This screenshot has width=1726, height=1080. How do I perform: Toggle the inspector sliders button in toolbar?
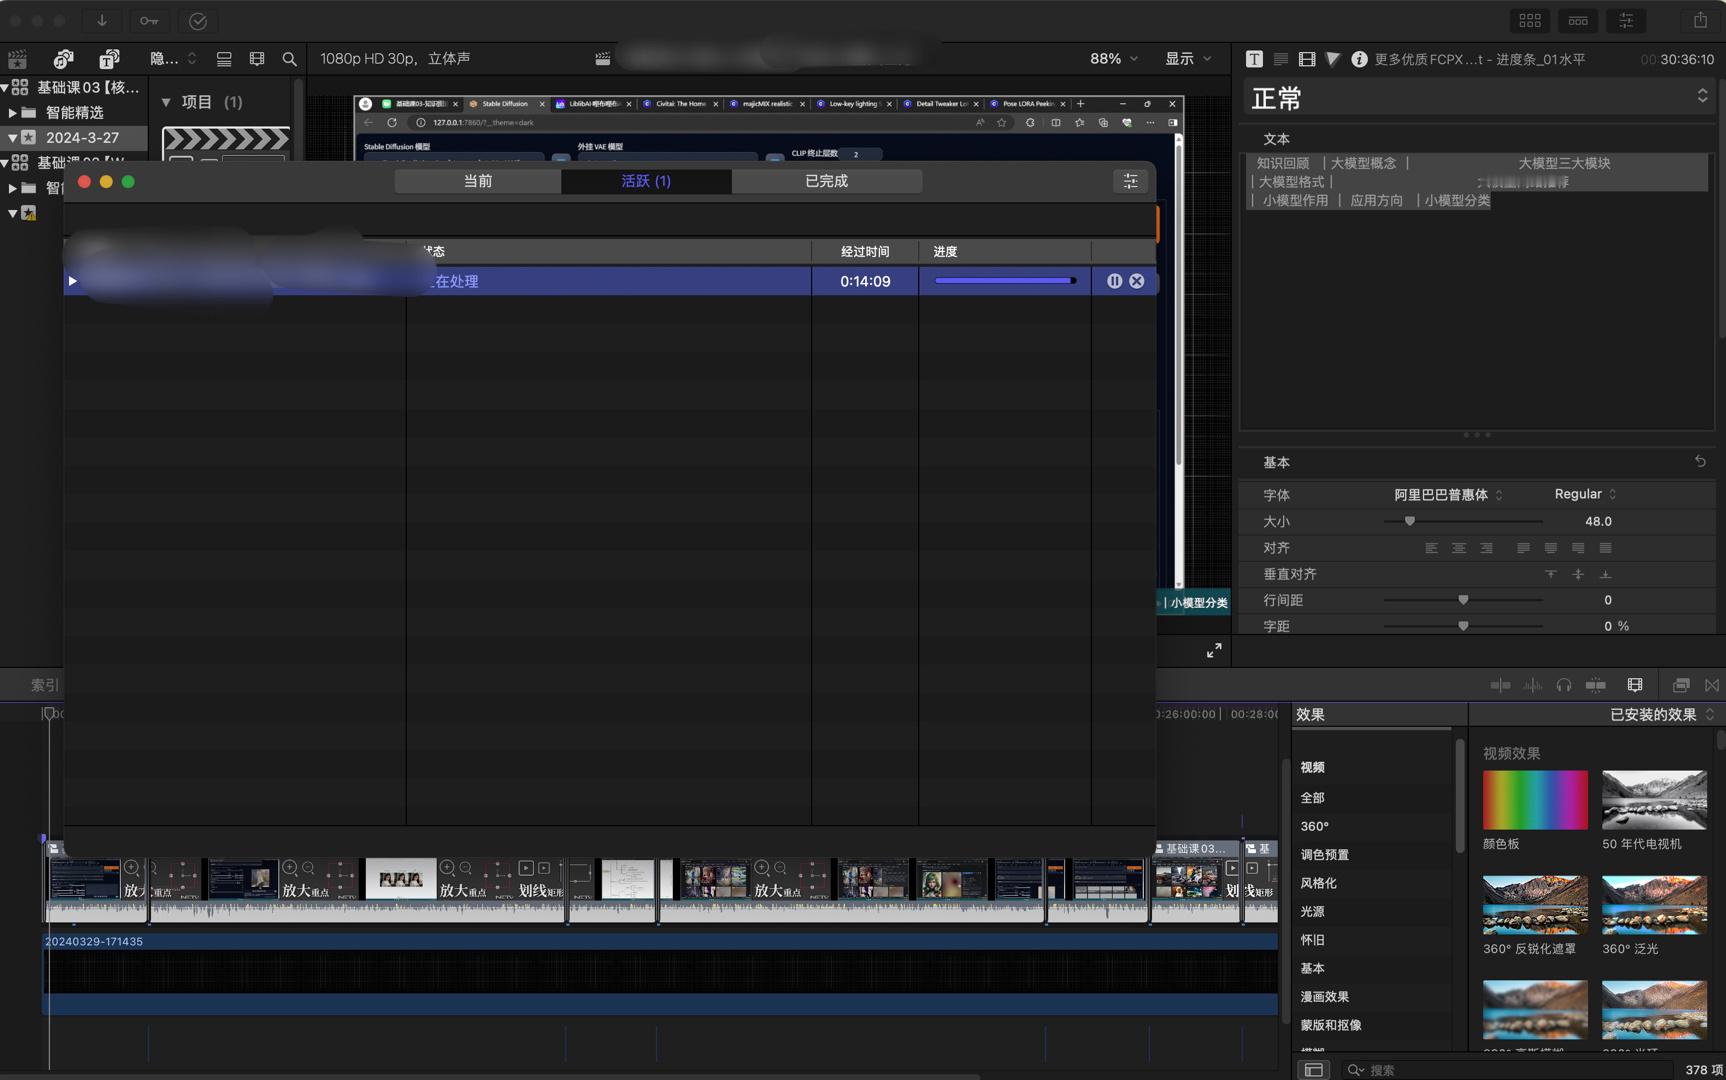tap(1626, 20)
